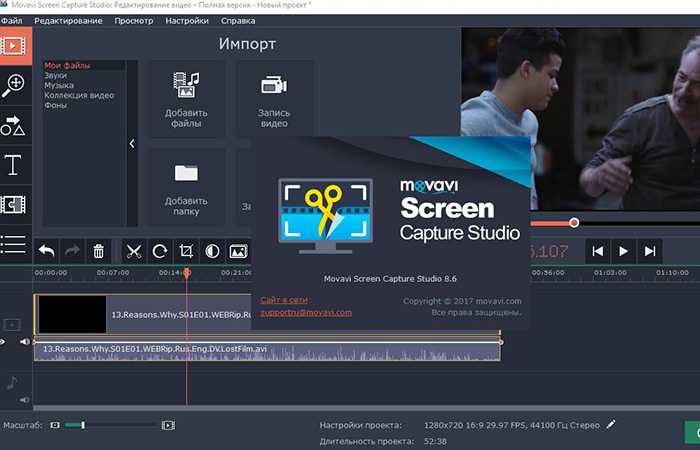Redo the last undone action
The image size is (700, 450).
[x=72, y=251]
